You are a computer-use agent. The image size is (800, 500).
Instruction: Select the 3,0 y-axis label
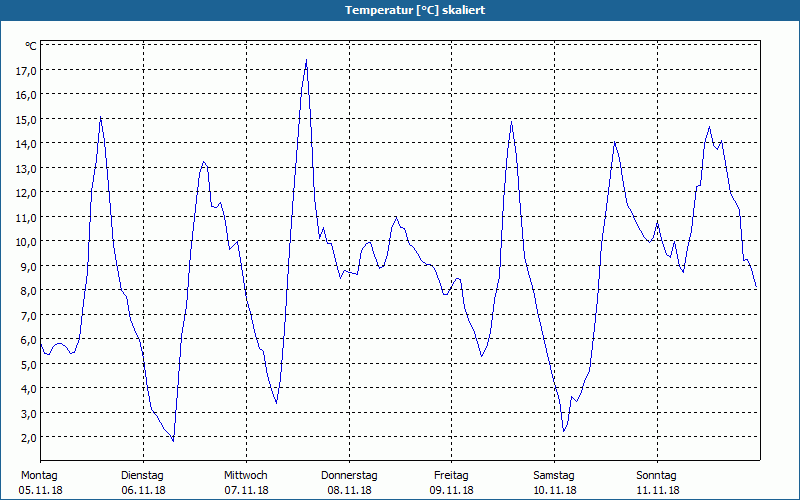click(x=28, y=413)
